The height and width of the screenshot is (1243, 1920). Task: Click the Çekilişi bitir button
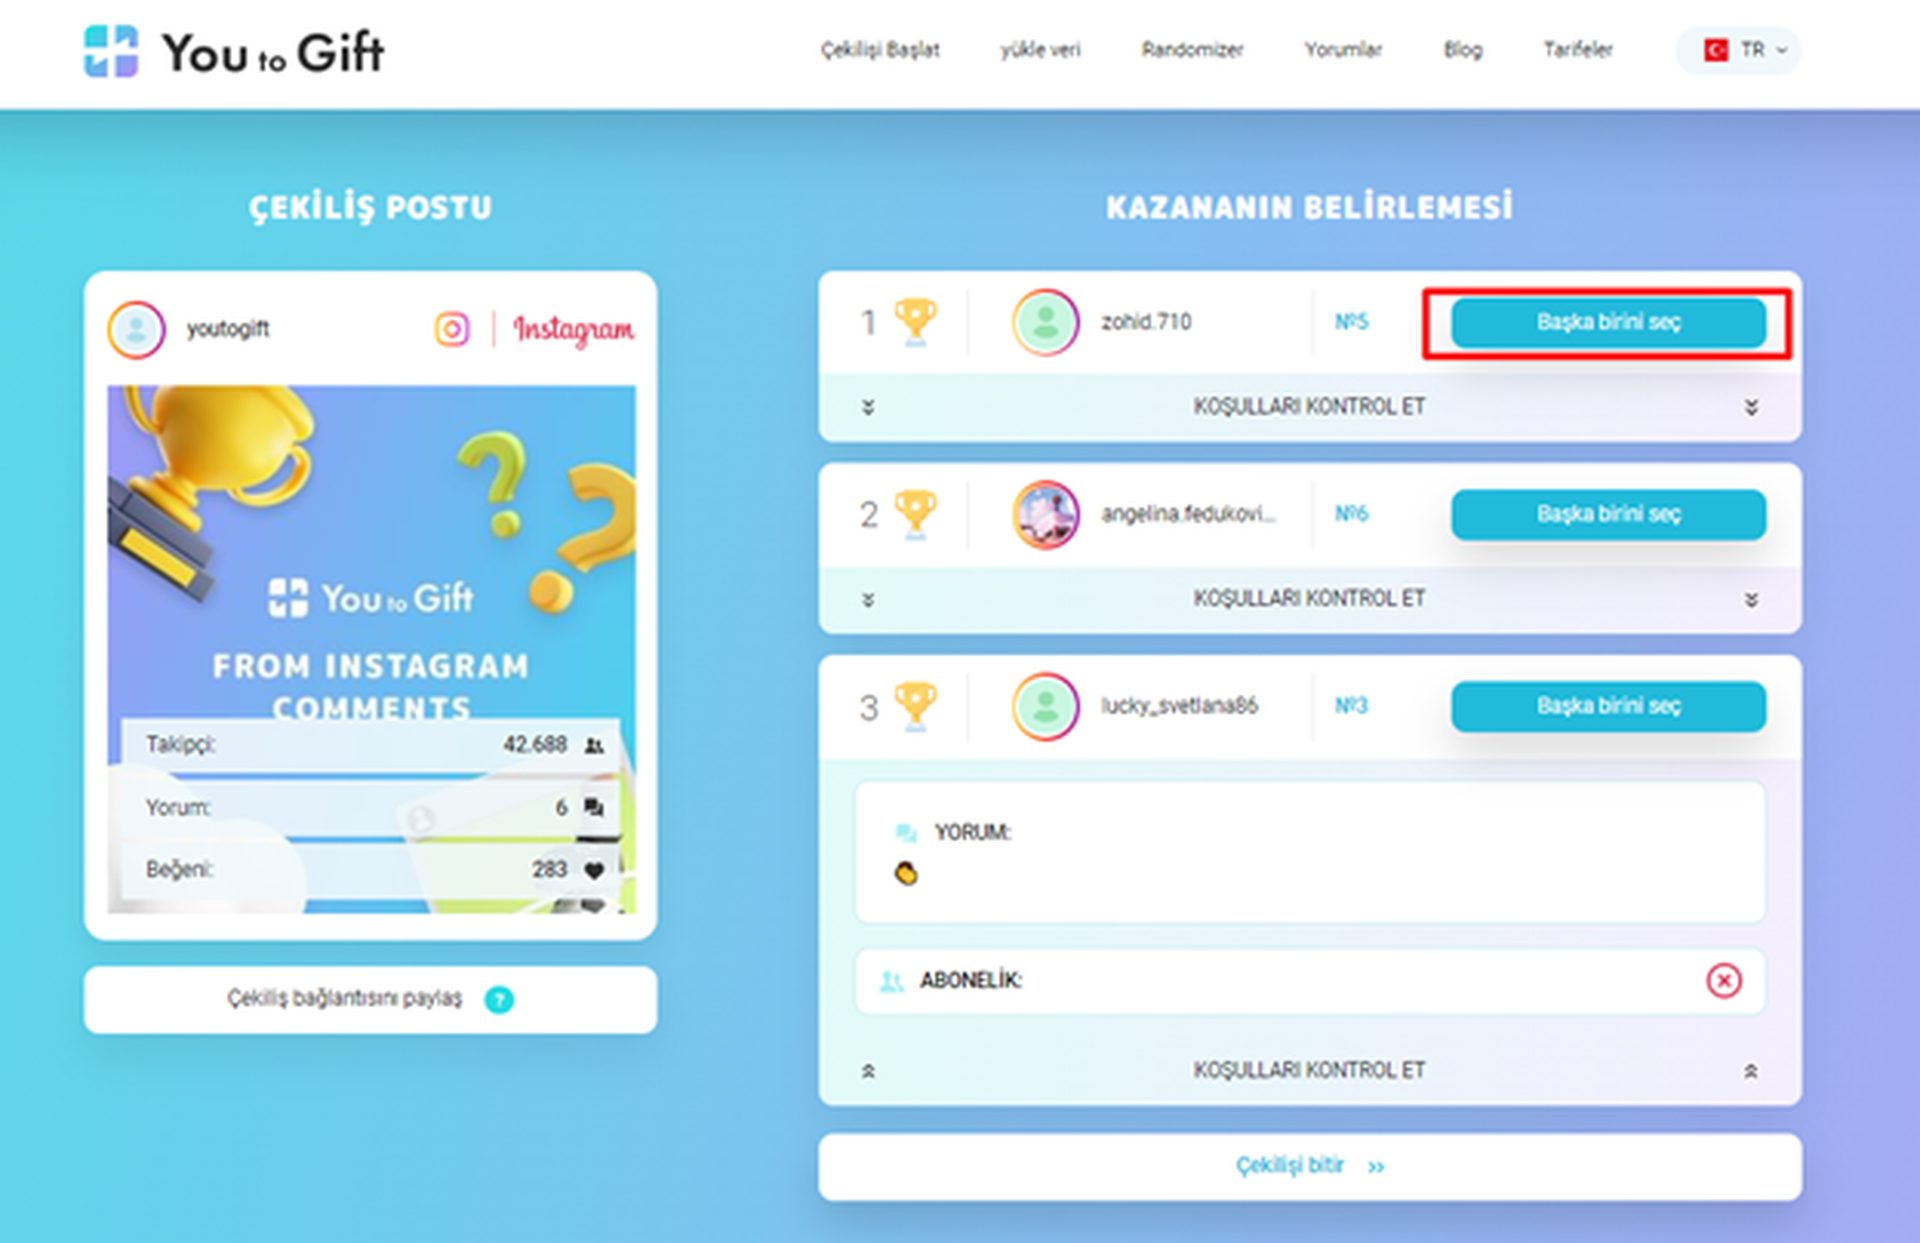point(1310,1164)
